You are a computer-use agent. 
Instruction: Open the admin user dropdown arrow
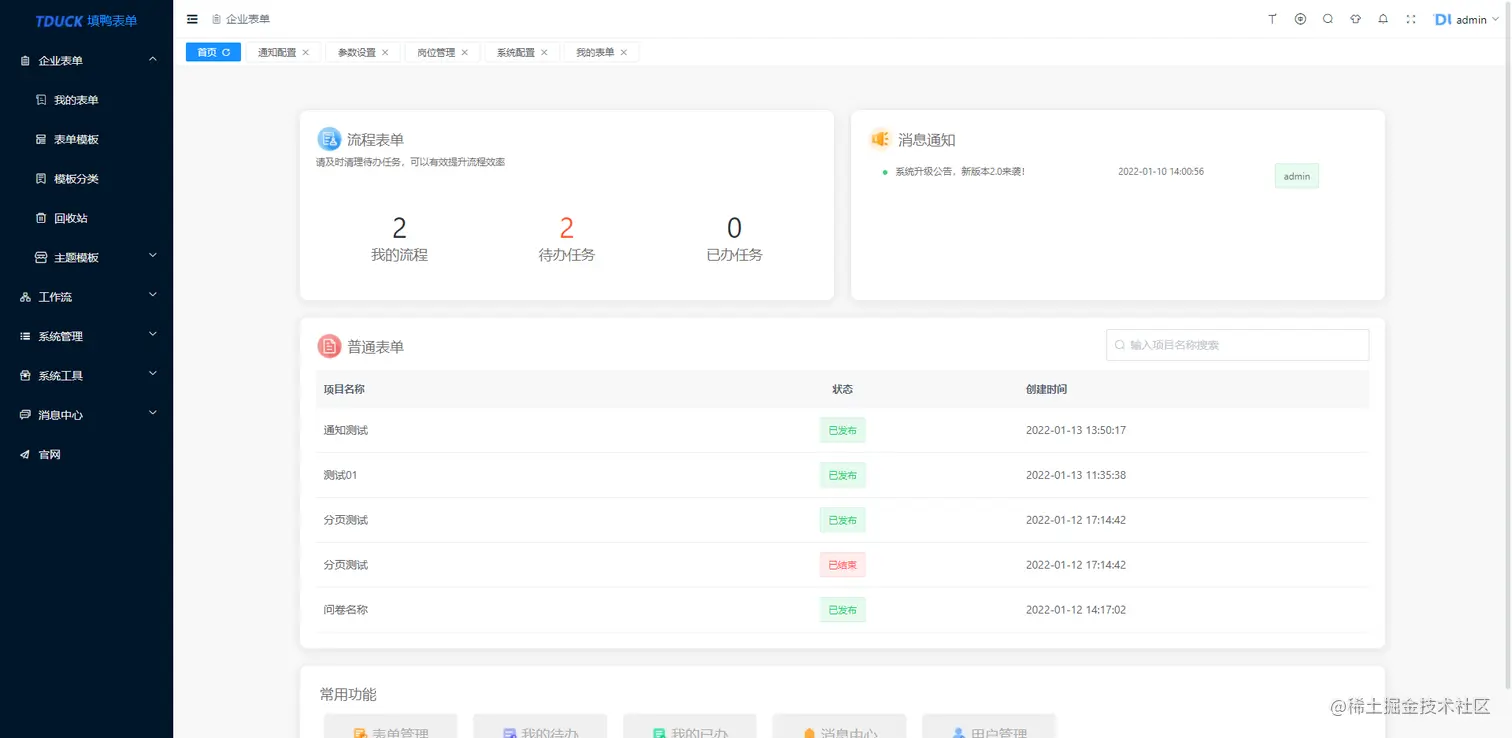tap(1495, 20)
